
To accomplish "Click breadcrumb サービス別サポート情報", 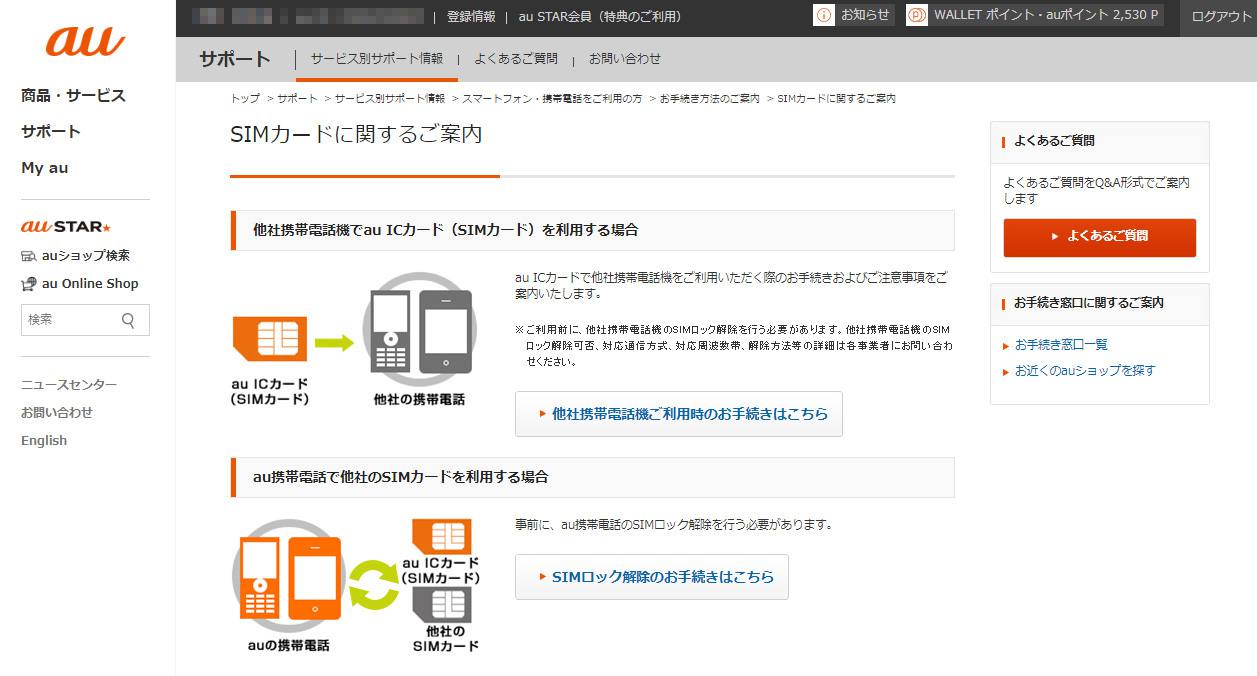I will (x=390, y=99).
